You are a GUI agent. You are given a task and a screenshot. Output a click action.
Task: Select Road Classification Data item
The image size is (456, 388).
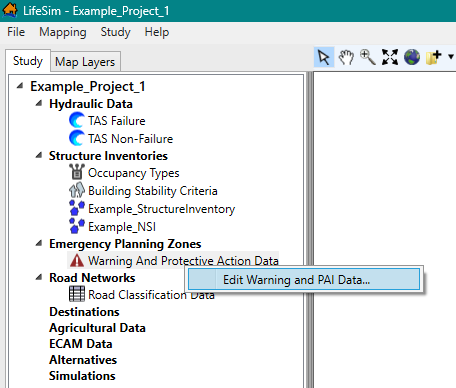click(x=151, y=295)
